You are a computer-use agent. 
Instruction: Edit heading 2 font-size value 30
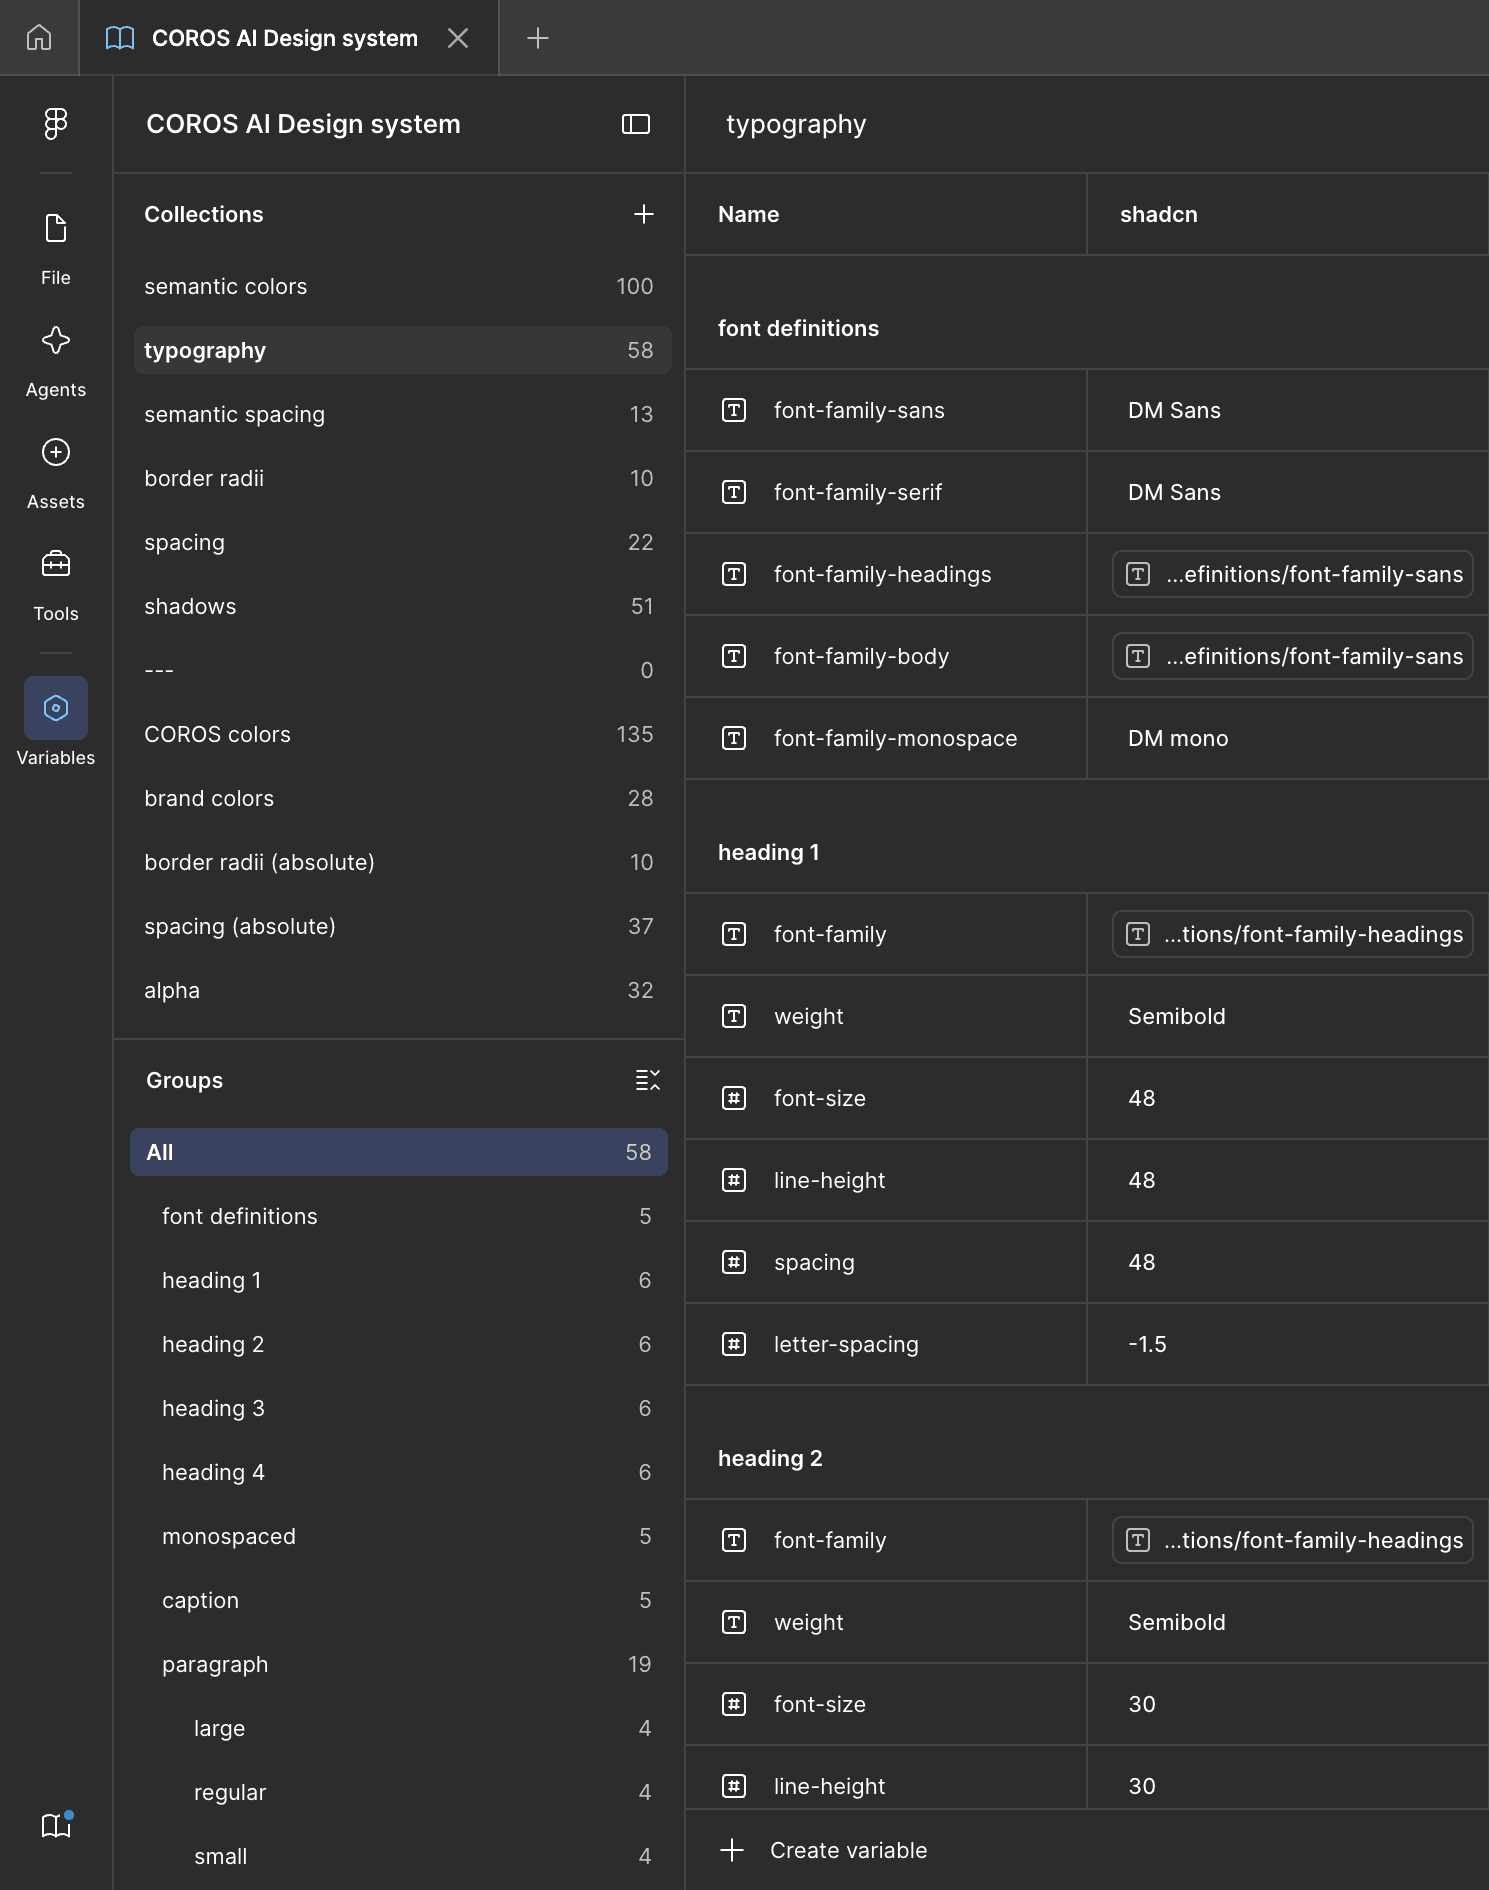pos(1287,1704)
